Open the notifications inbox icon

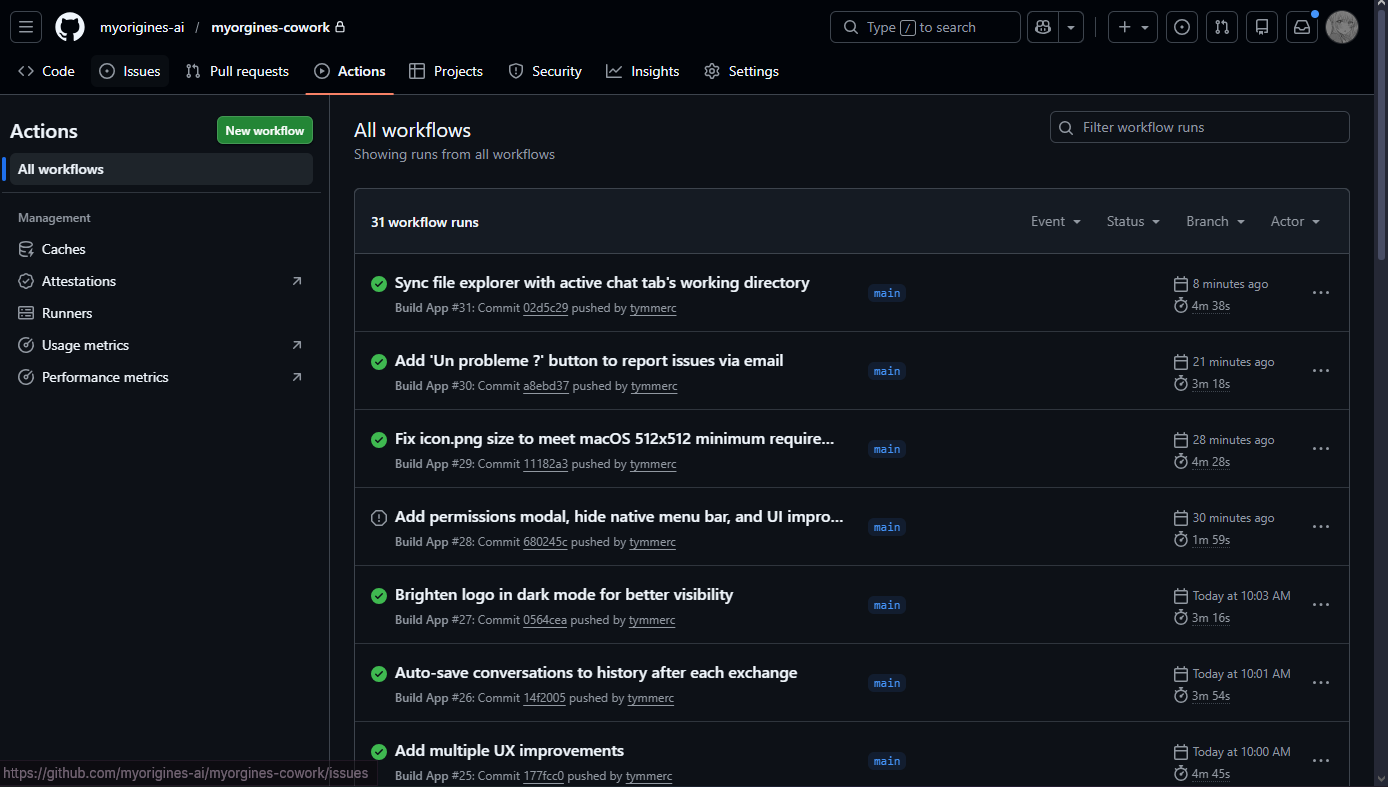pyautogui.click(x=1302, y=27)
